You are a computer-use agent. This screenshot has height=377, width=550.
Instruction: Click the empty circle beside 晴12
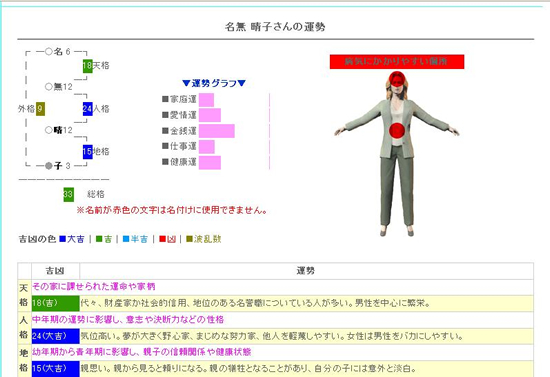tap(49, 130)
